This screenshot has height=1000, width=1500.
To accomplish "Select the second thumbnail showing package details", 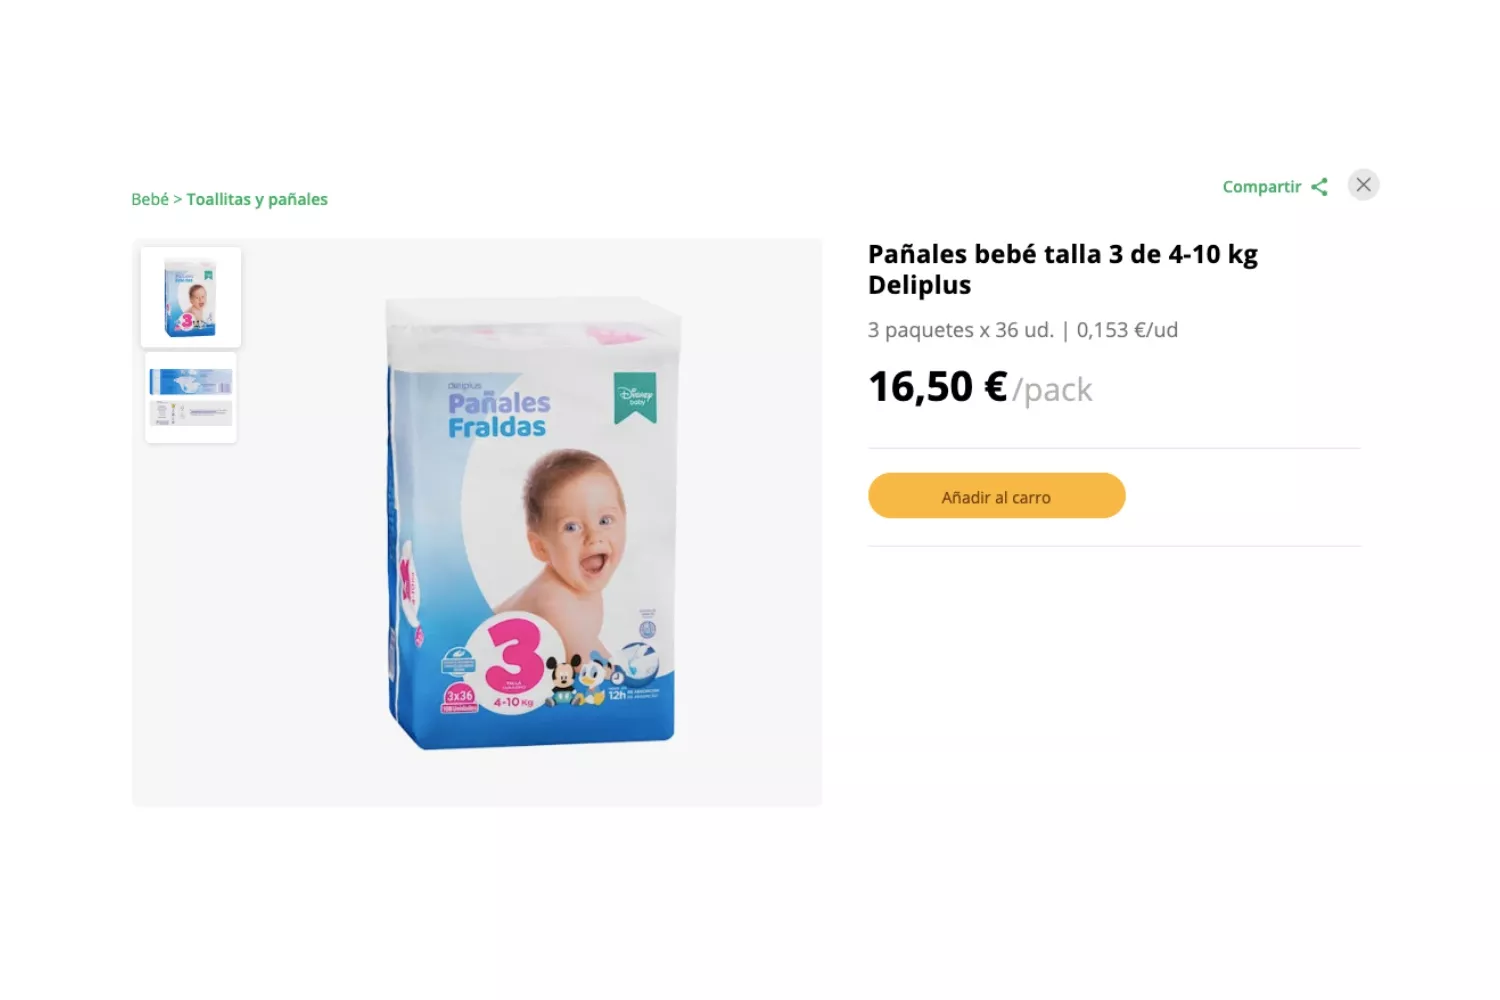I will pyautogui.click(x=191, y=397).
